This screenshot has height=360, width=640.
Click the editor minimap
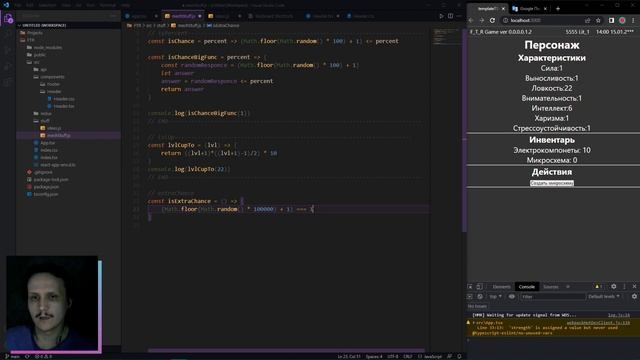[x=446, y=37]
